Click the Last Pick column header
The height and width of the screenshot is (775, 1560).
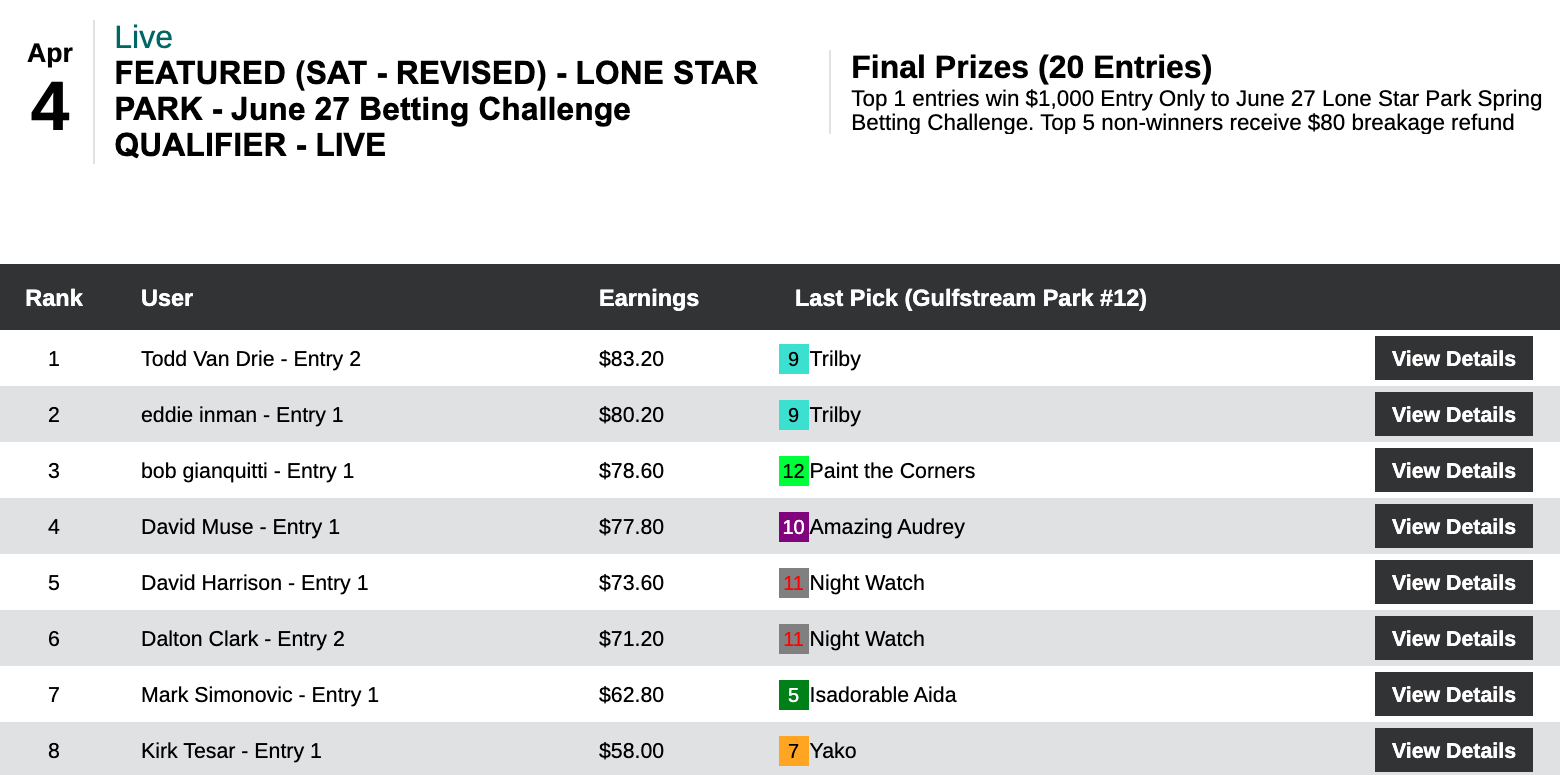click(x=970, y=298)
